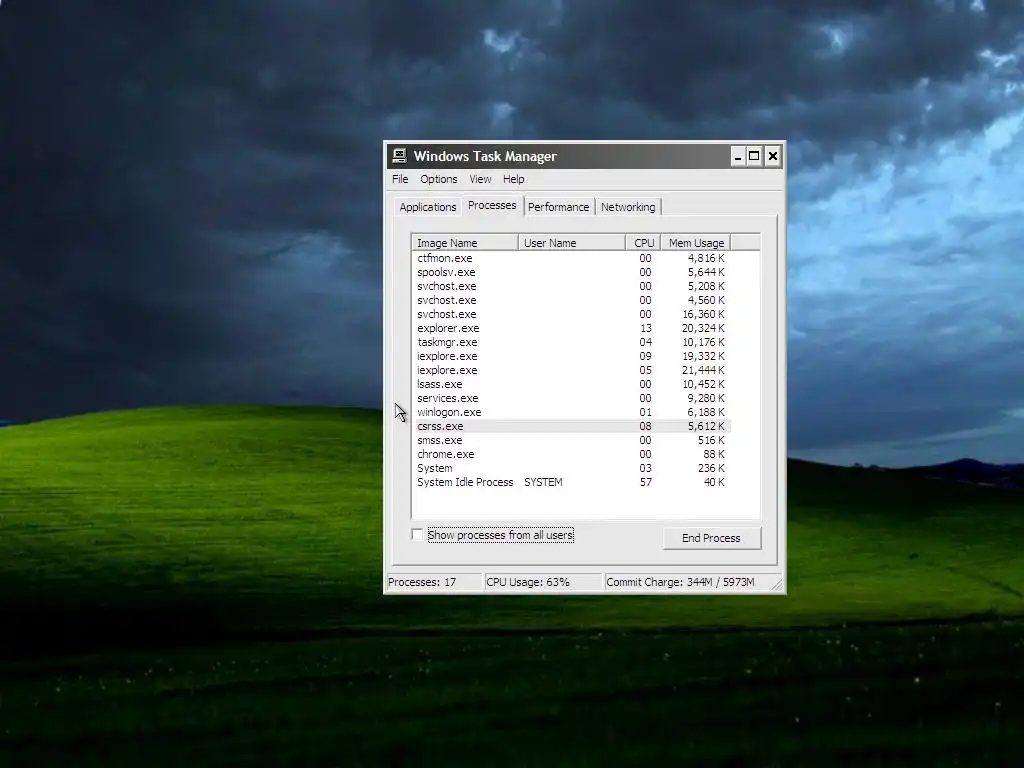Close the Windows Task Manager window
Viewport: 1024px width, 768px height.
[773, 156]
